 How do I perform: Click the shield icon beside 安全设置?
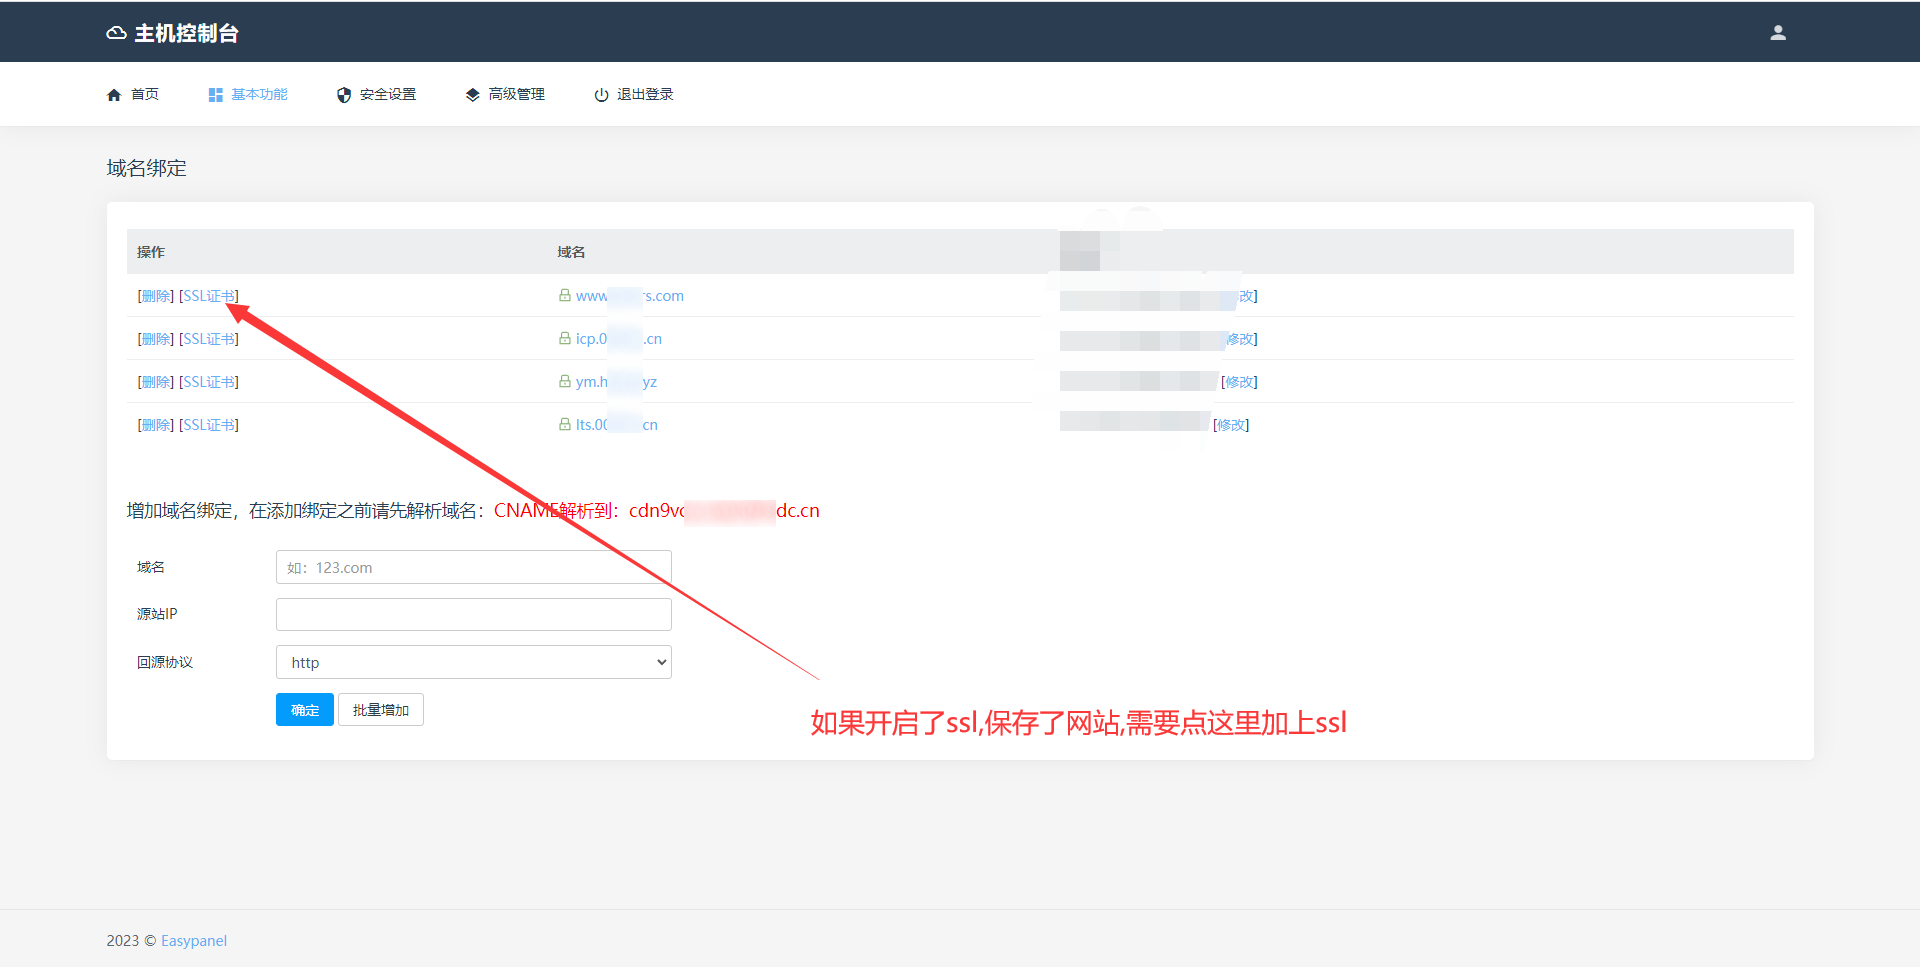pyautogui.click(x=344, y=95)
